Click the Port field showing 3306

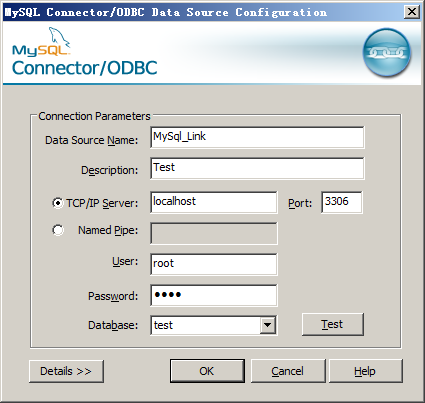[342, 202]
